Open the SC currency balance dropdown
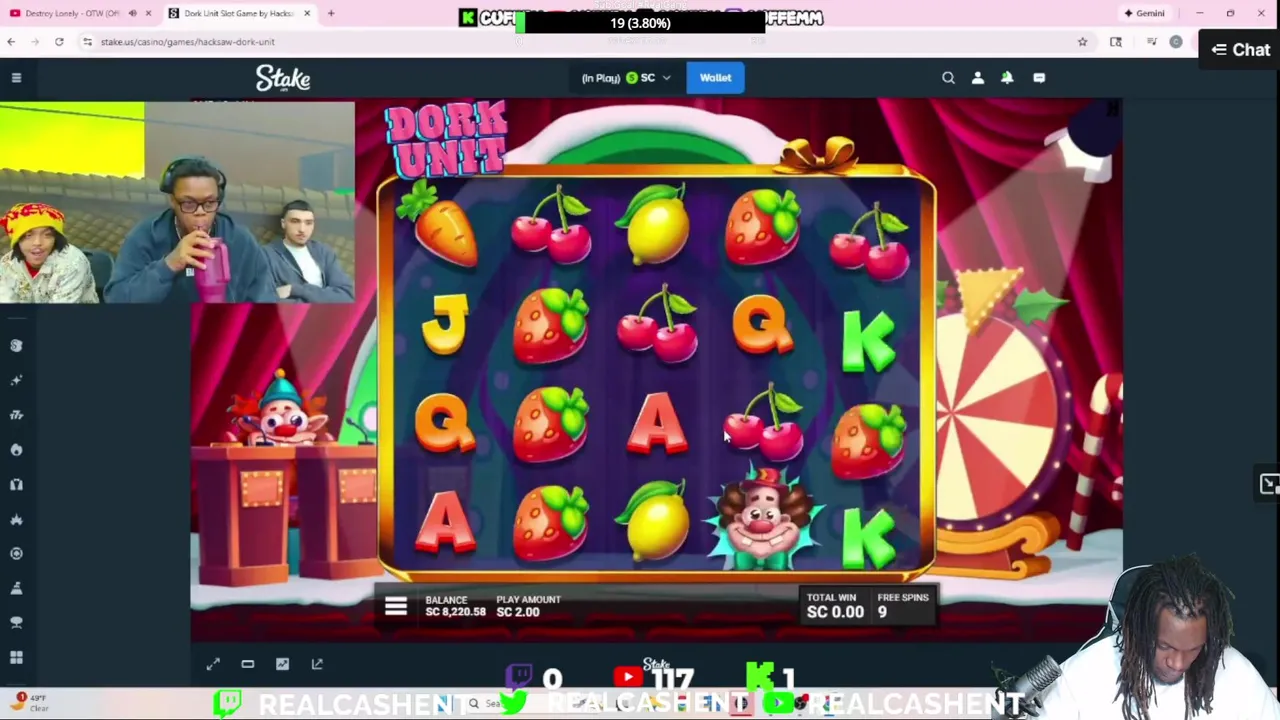1280x720 pixels. tap(626, 78)
